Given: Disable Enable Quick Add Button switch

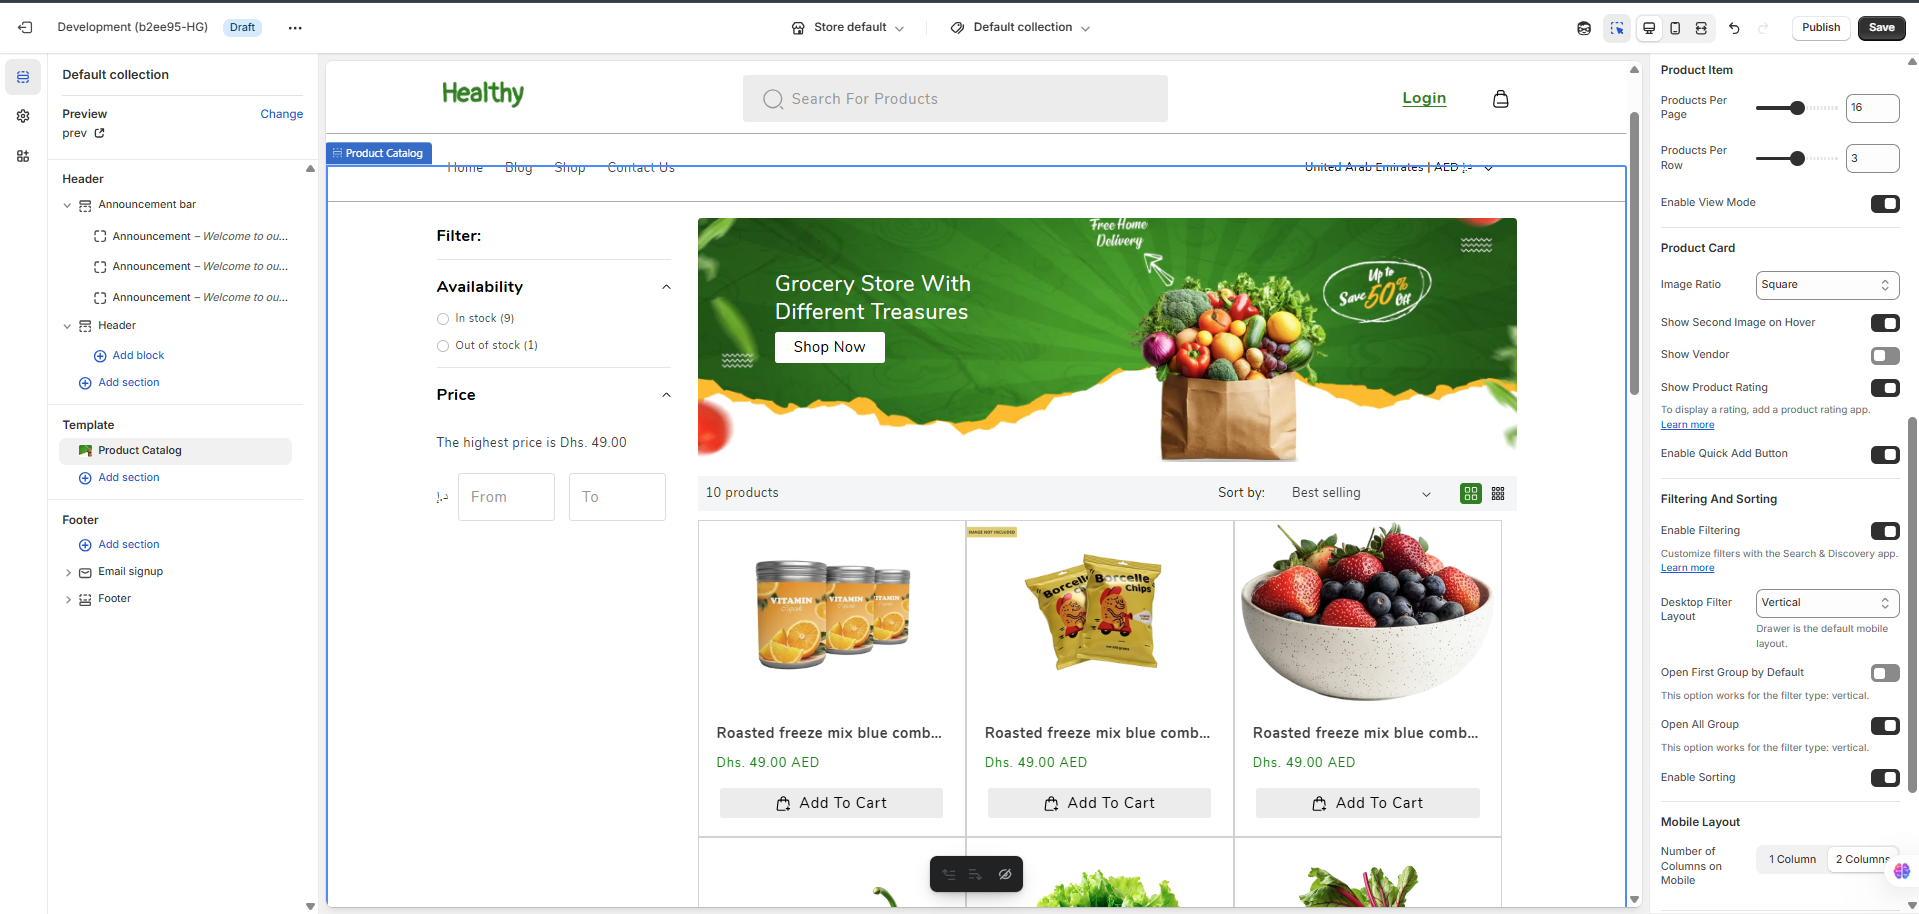Looking at the screenshot, I should point(1884,455).
